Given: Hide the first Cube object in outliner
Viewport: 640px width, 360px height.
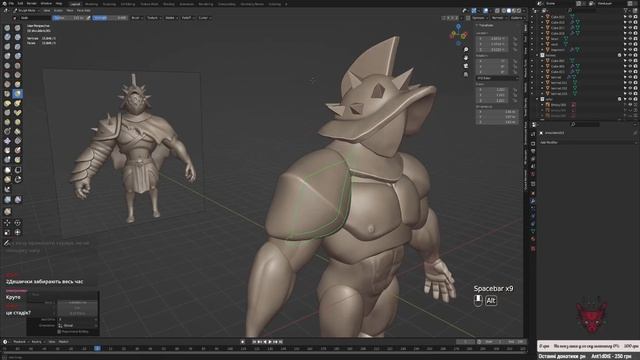Looking at the screenshot, I should pyautogui.click(x=630, y=17).
